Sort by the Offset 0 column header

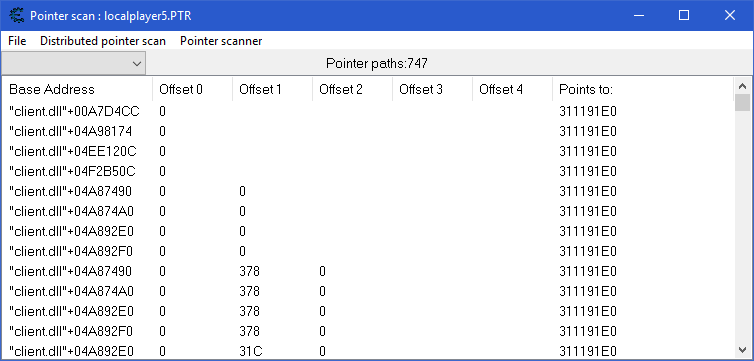(x=192, y=89)
